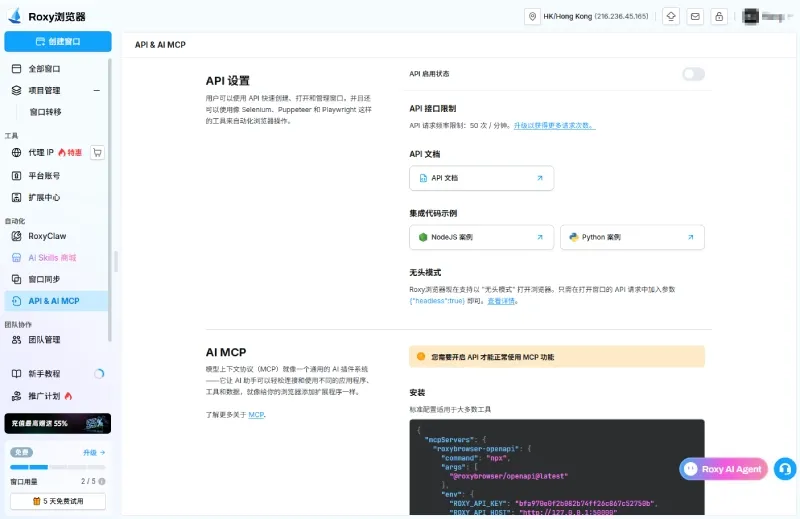Viewport: 800px width, 519px height.
Task: Select API & AI MCP sidebar item
Action: (x=56, y=301)
